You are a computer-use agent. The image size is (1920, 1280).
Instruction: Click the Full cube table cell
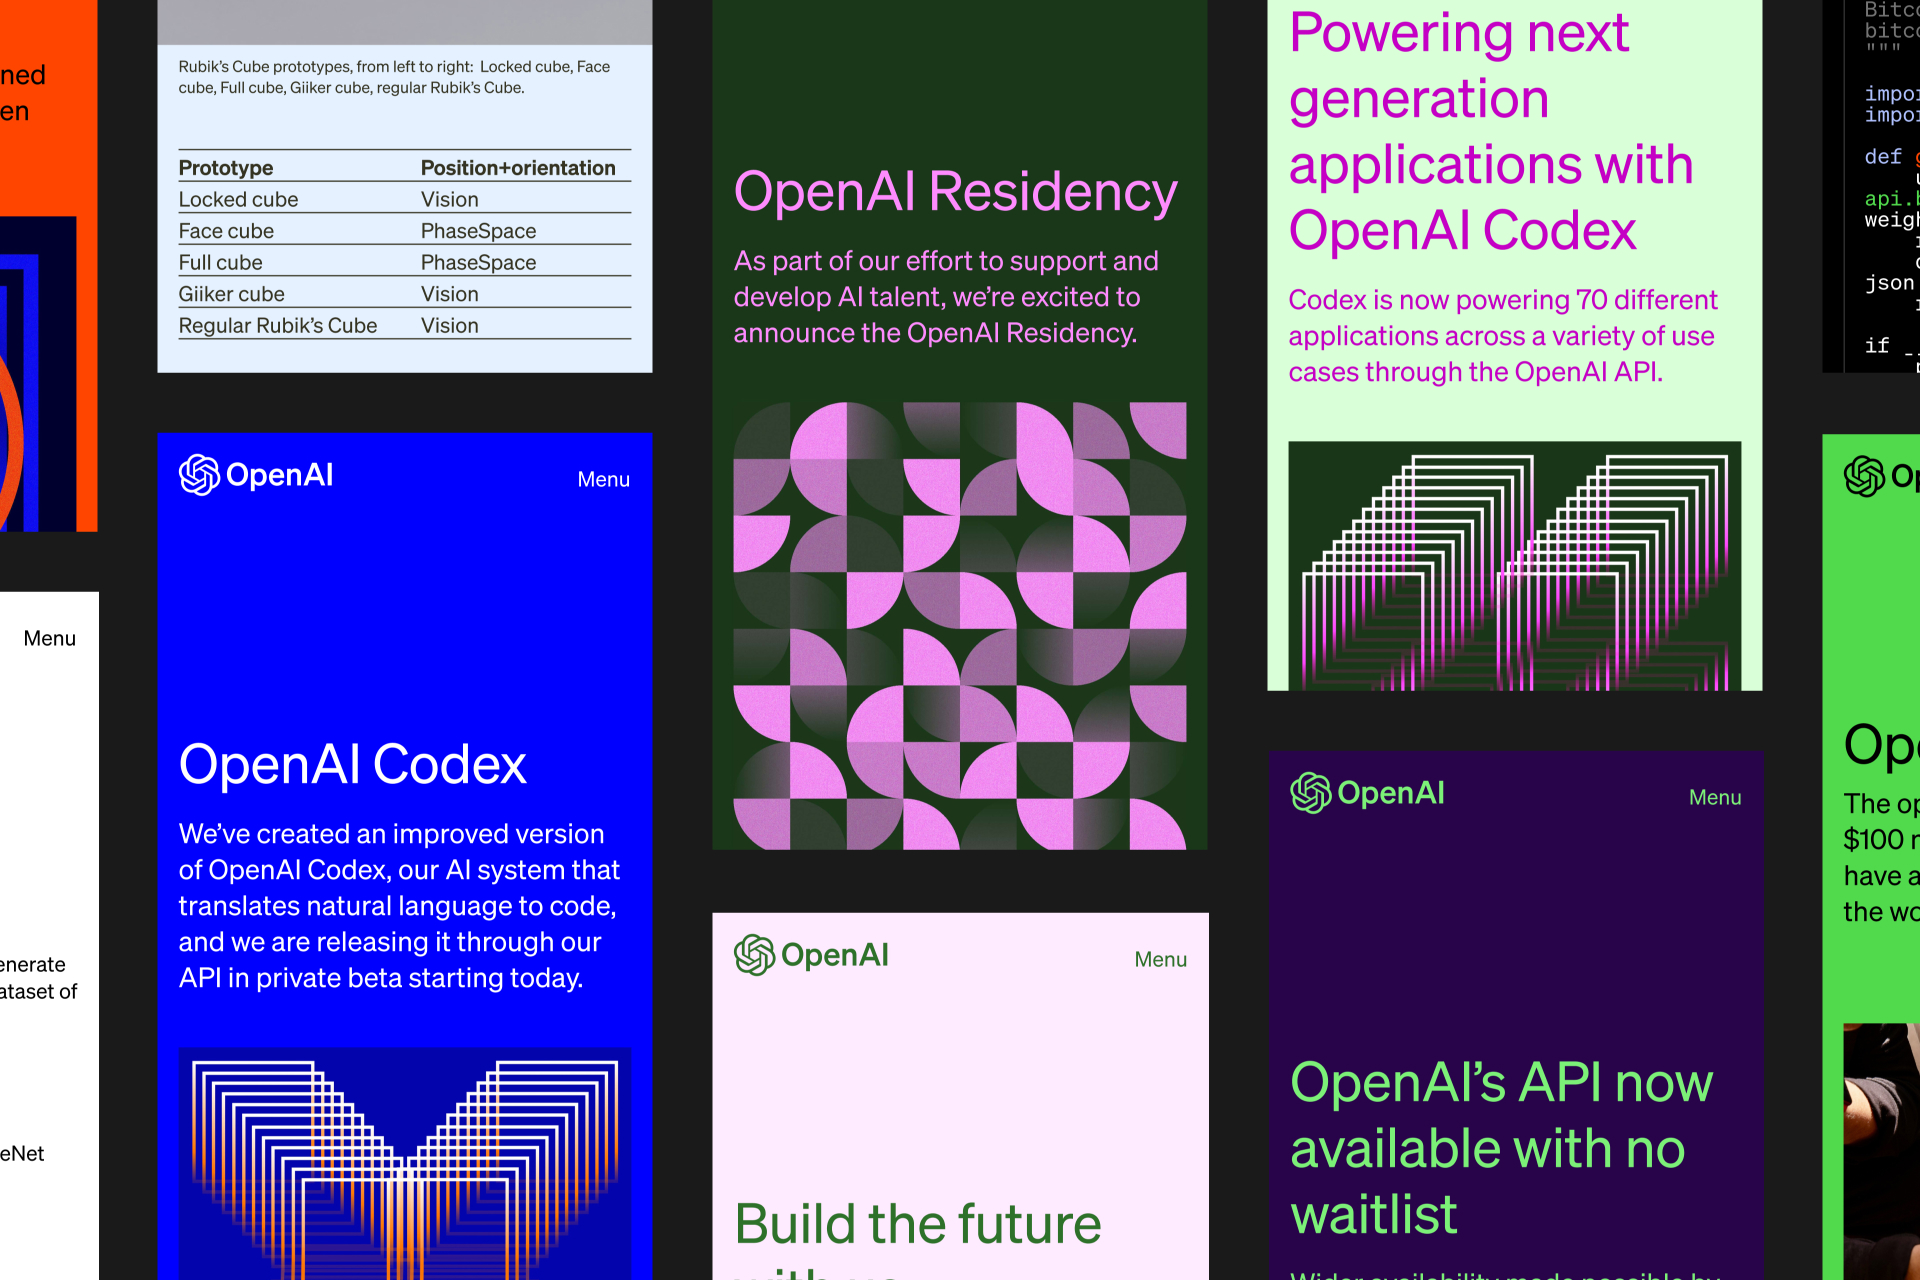pyautogui.click(x=220, y=262)
